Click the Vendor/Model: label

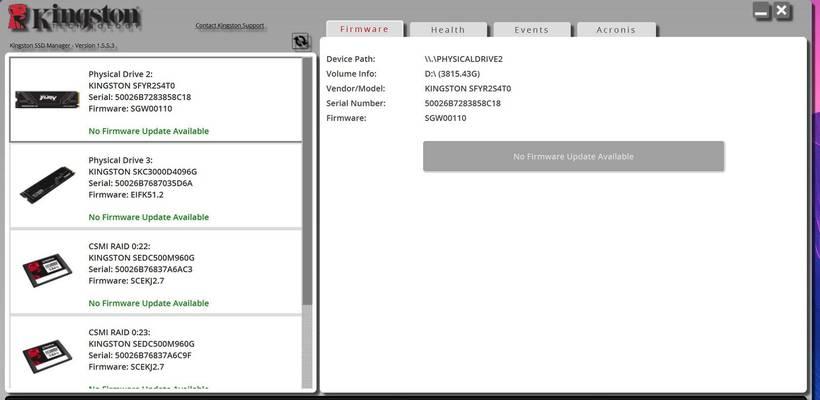tap(356, 88)
